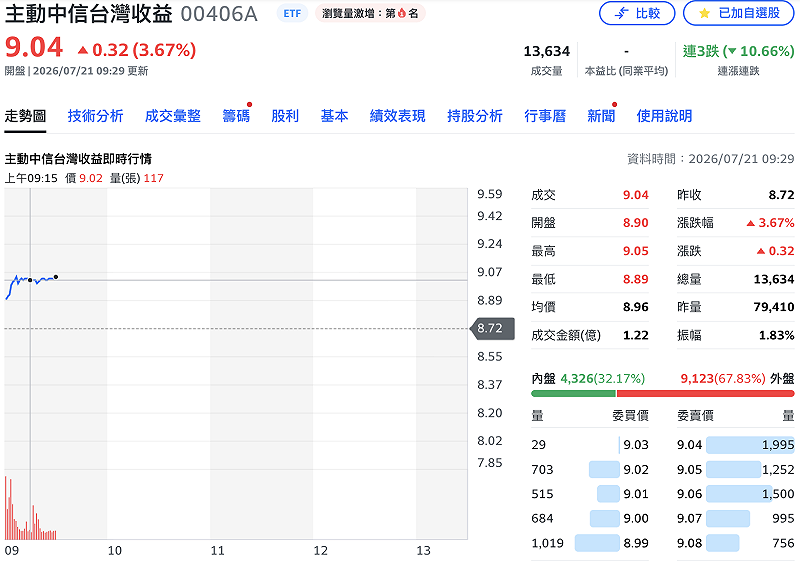The height and width of the screenshot is (561, 800).
Task: Click the 委賣價 9.08 cell
Action: pyautogui.click(x=689, y=543)
